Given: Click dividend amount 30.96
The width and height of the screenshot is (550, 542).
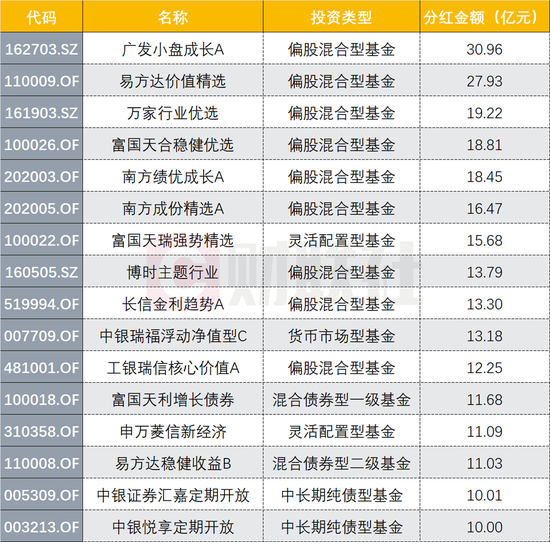Looking at the screenshot, I should tap(484, 49).
